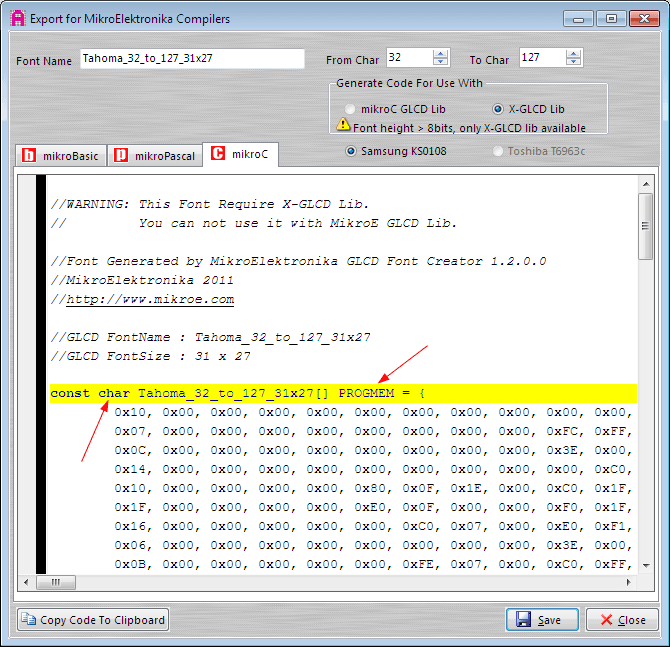
Task: Click the vertical scrollbar down arrow
Action: [646, 566]
